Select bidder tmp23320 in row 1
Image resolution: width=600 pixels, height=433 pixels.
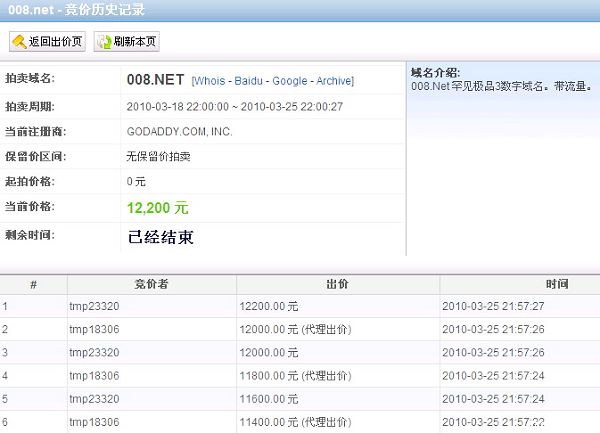click(x=93, y=306)
